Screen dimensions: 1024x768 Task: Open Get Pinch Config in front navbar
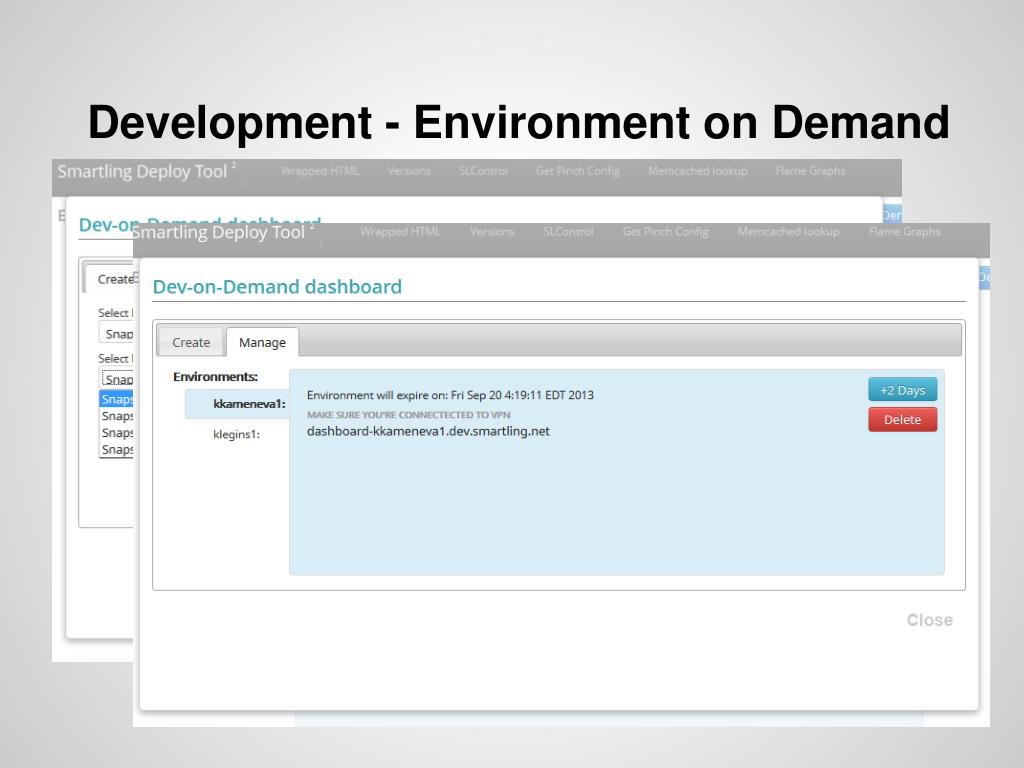pyautogui.click(x=665, y=232)
